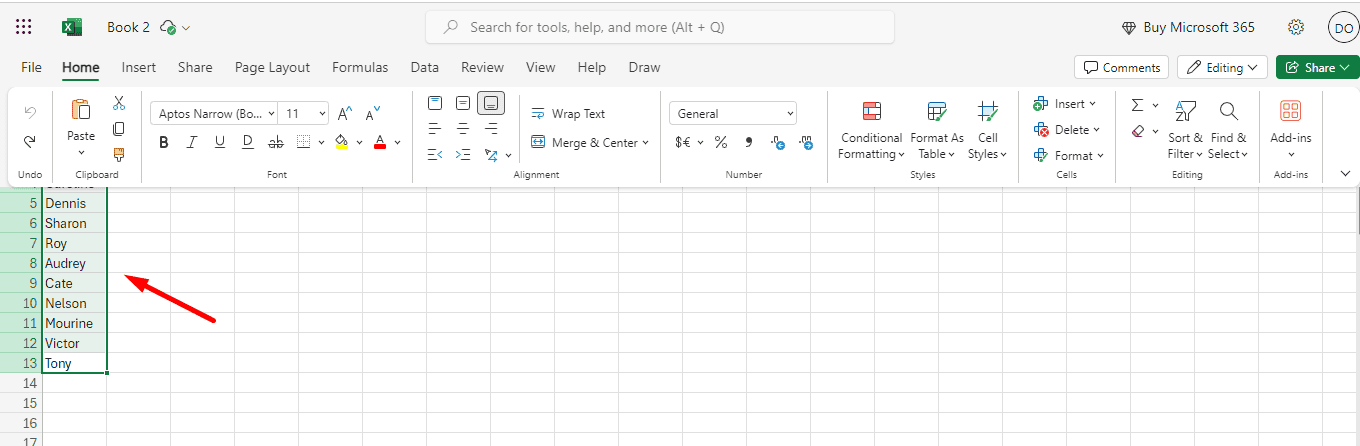
Task: Apply the red font color
Action: [x=379, y=142]
